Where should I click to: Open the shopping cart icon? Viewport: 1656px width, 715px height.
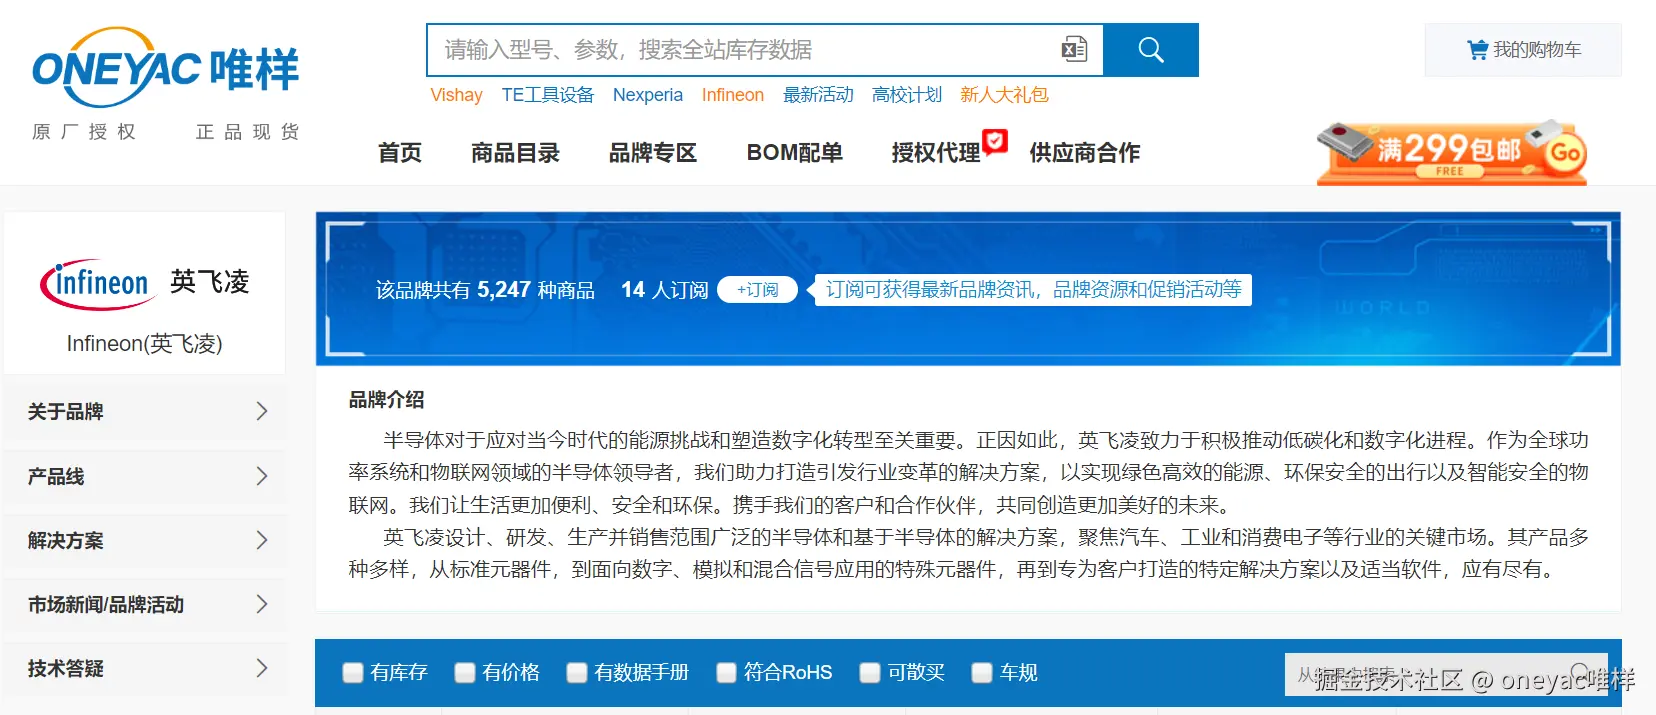[1477, 50]
